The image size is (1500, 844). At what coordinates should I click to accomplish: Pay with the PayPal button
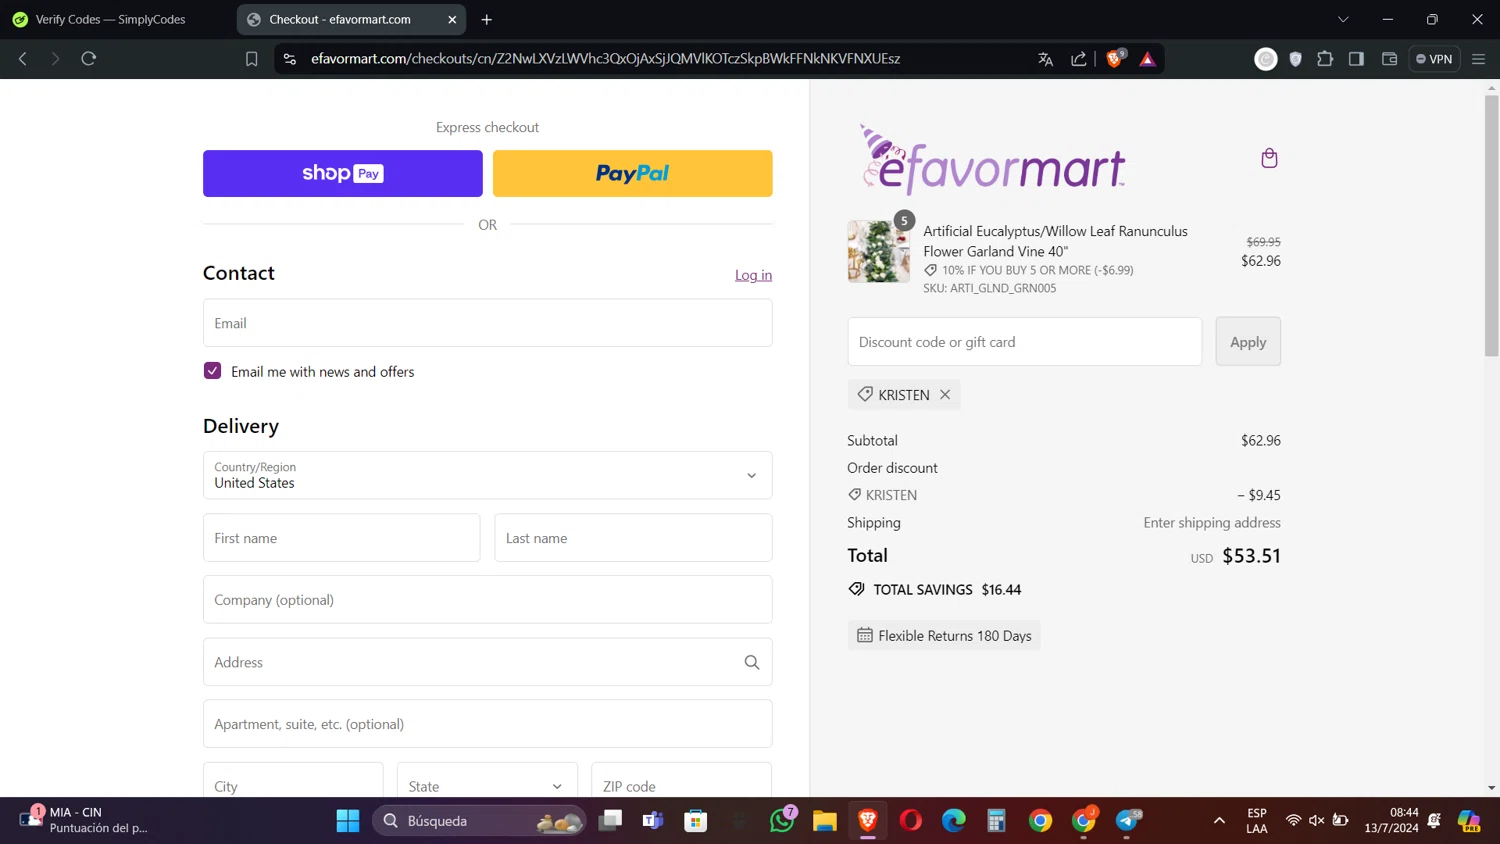[x=632, y=173]
